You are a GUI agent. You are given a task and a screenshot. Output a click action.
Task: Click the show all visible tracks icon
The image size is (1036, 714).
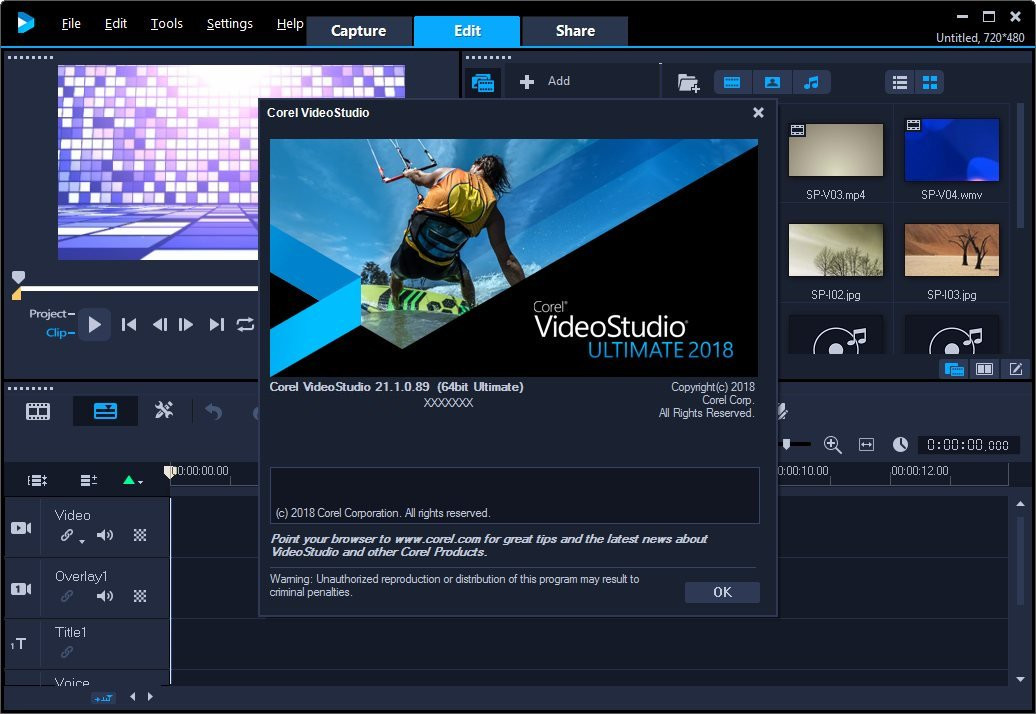(37, 480)
